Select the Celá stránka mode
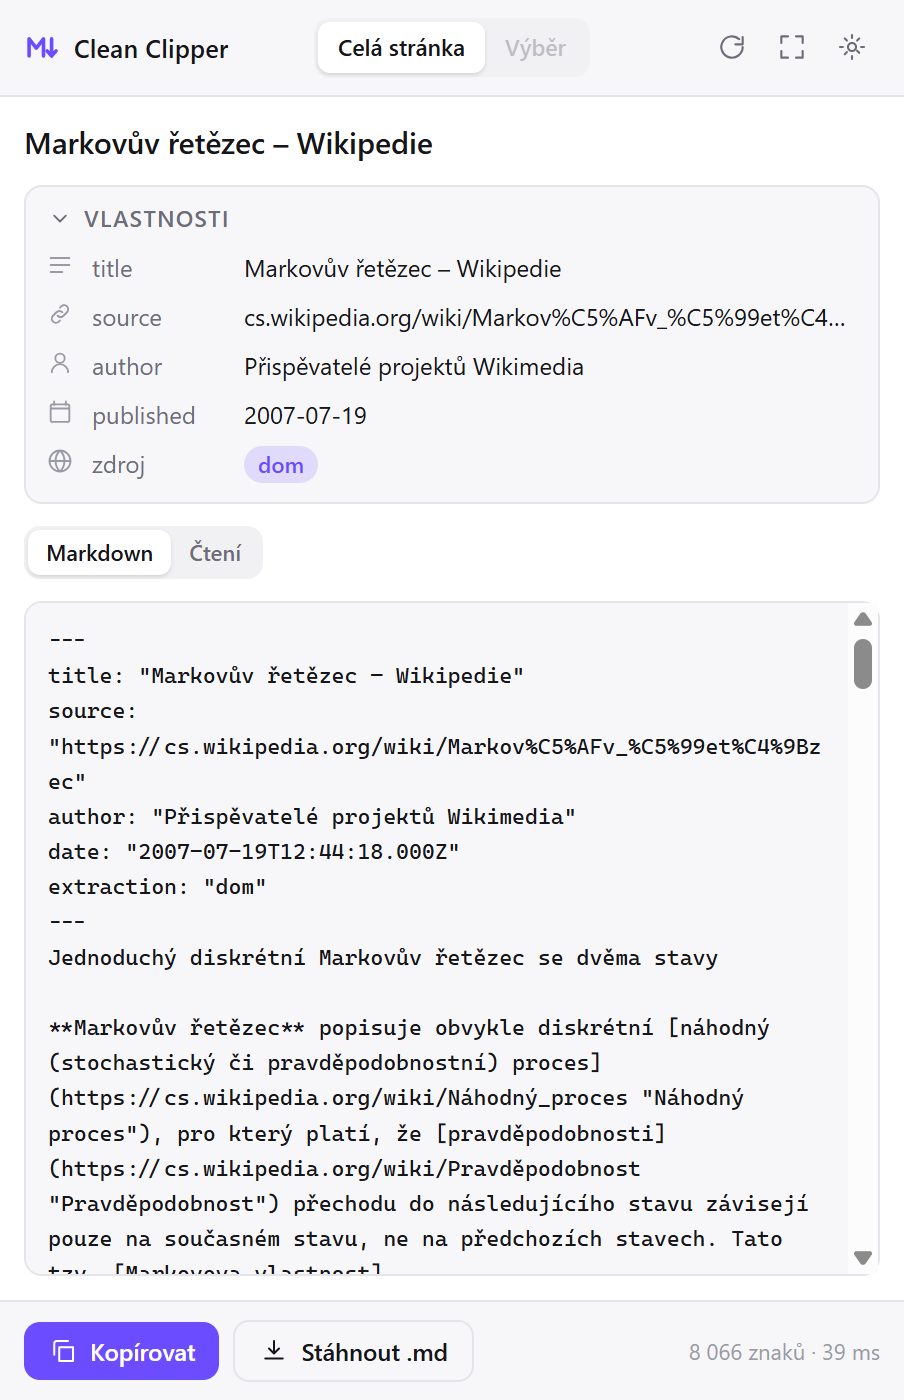Image resolution: width=904 pixels, height=1400 pixels. click(x=401, y=48)
